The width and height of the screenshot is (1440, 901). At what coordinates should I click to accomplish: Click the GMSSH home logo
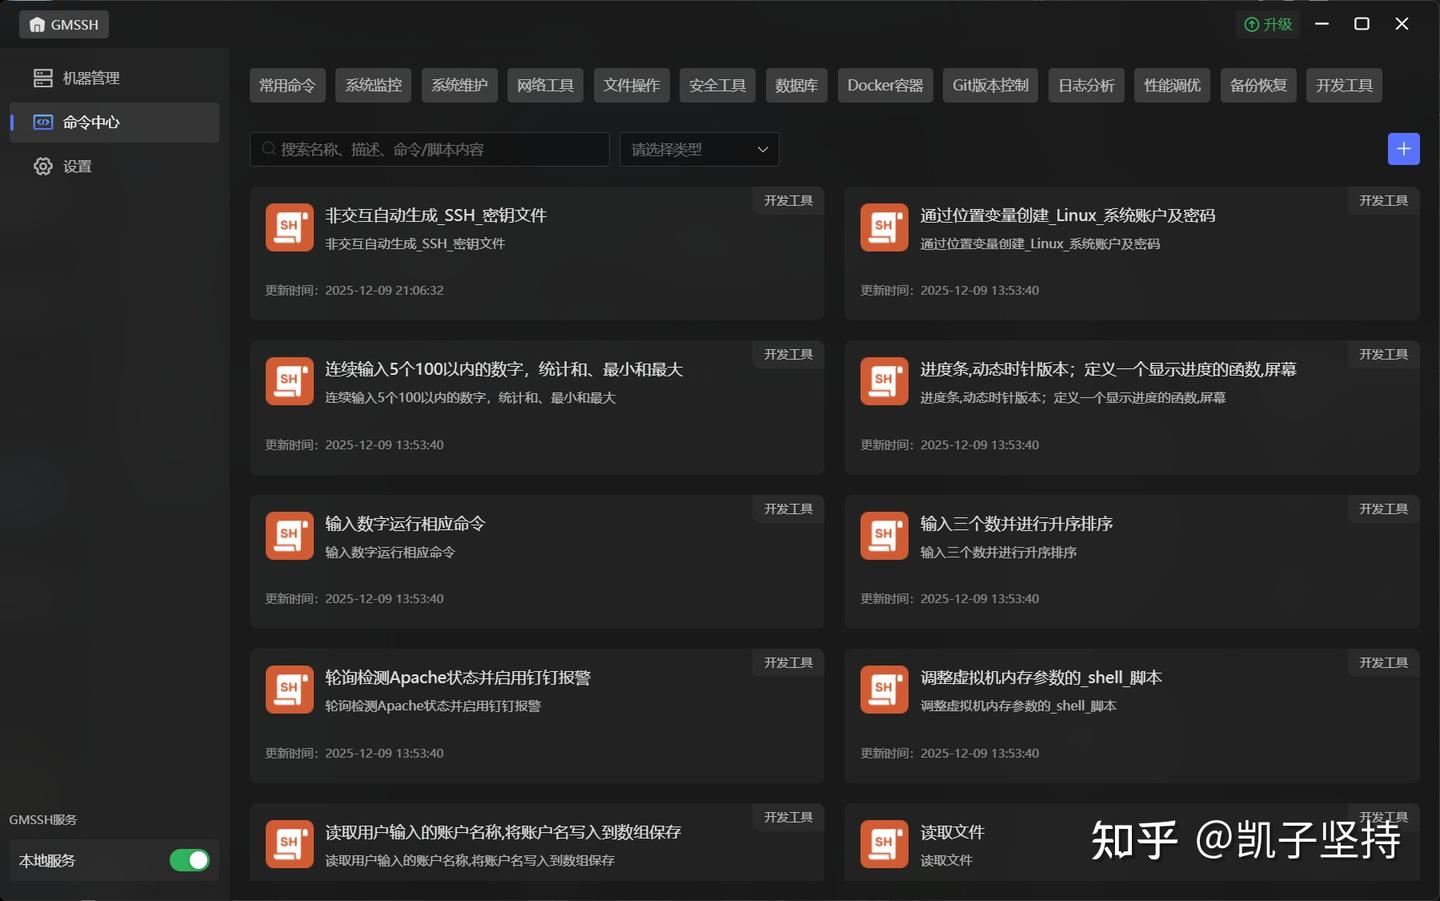[x=62, y=24]
